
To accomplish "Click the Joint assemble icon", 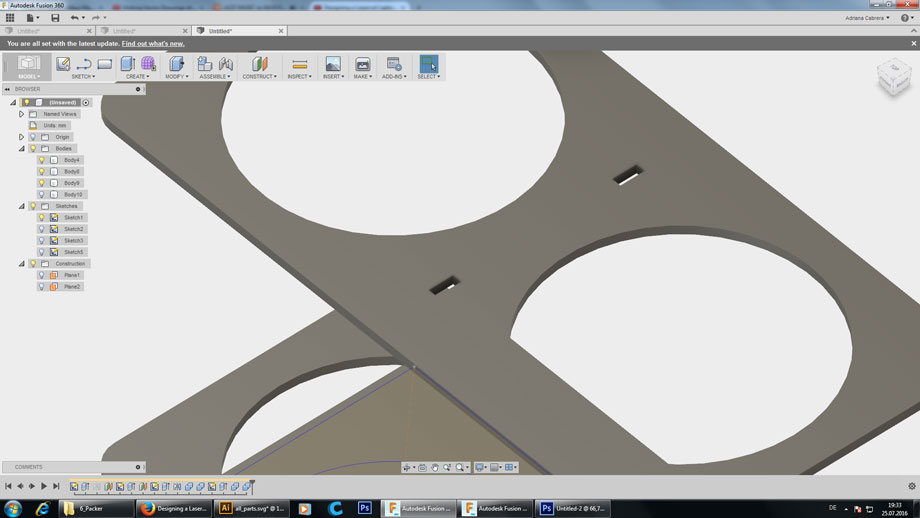I will coord(225,63).
